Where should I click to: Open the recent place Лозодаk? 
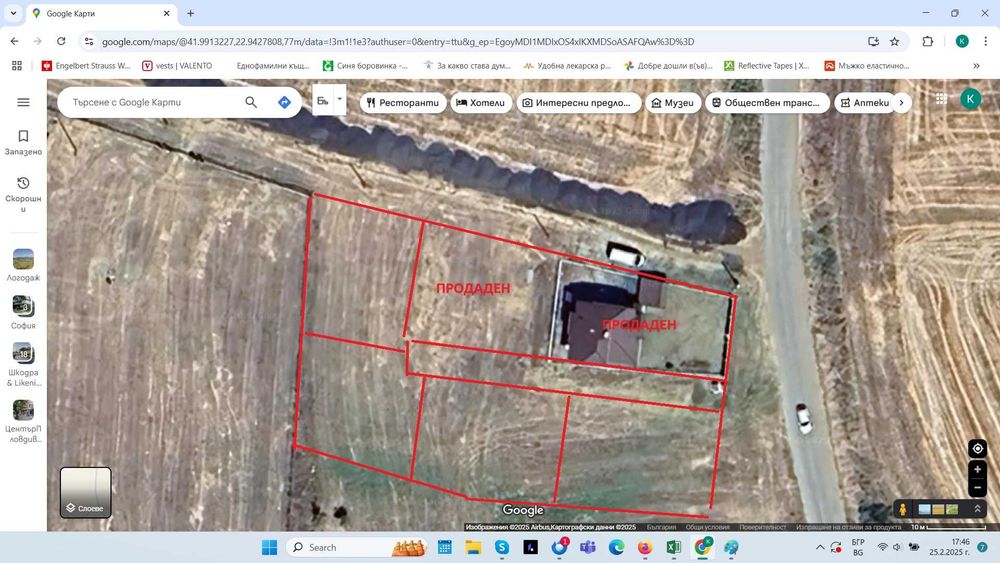click(23, 265)
